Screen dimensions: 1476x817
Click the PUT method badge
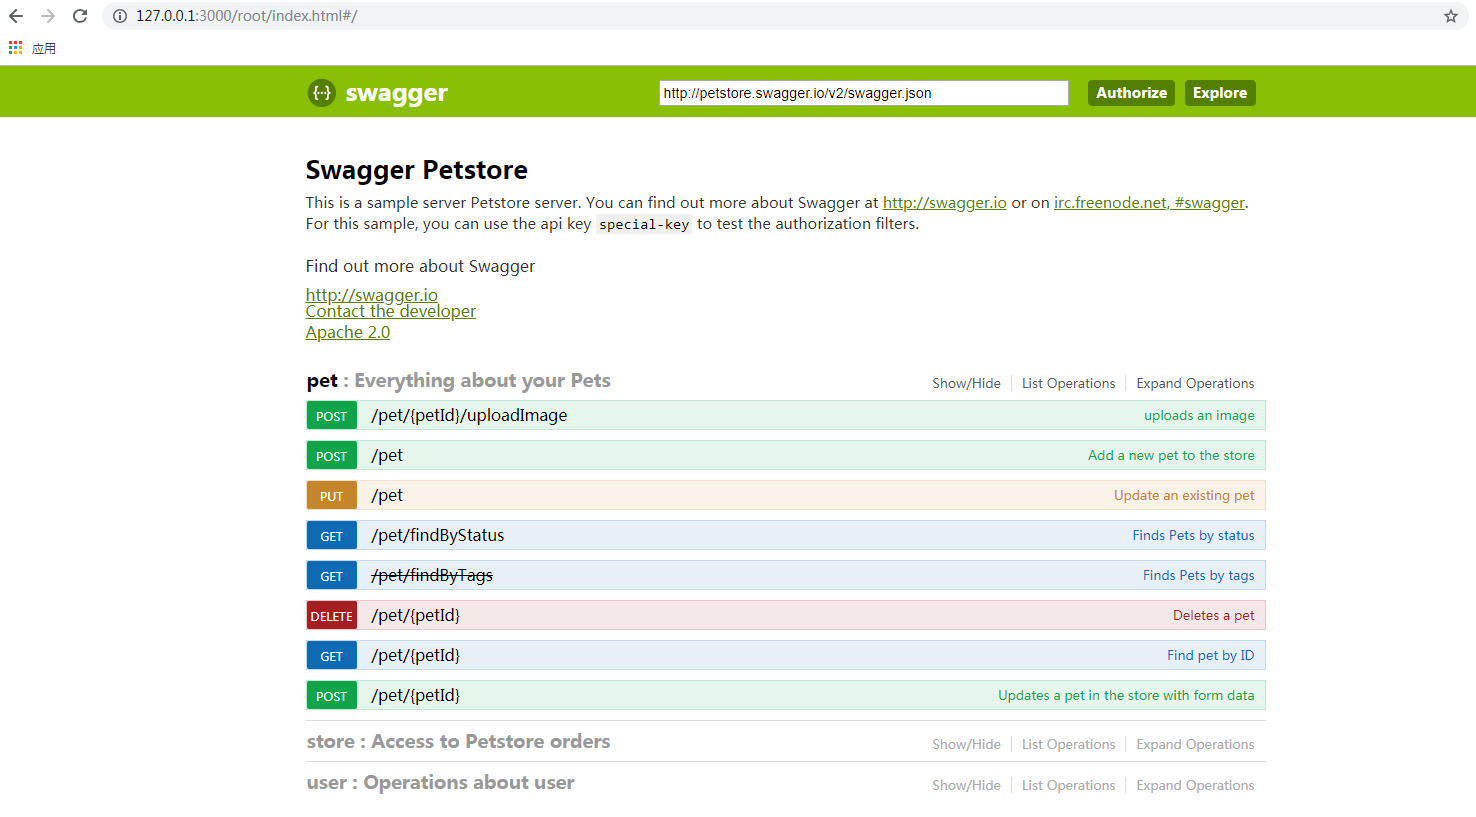332,496
